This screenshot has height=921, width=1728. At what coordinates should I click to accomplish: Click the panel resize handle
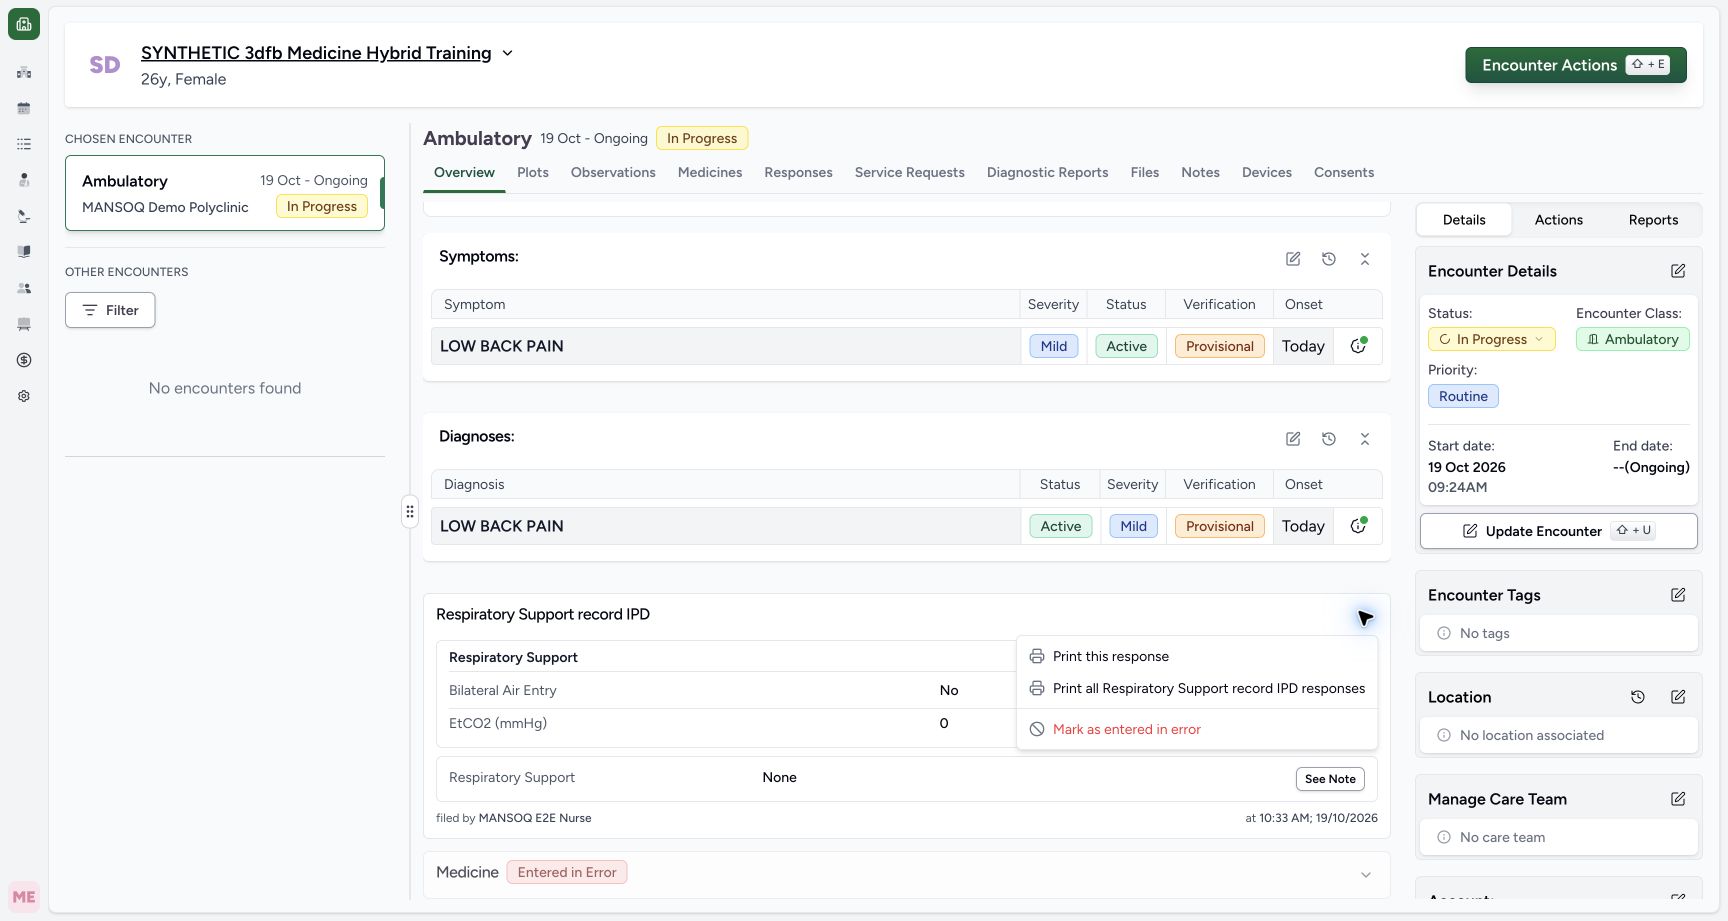coord(410,512)
